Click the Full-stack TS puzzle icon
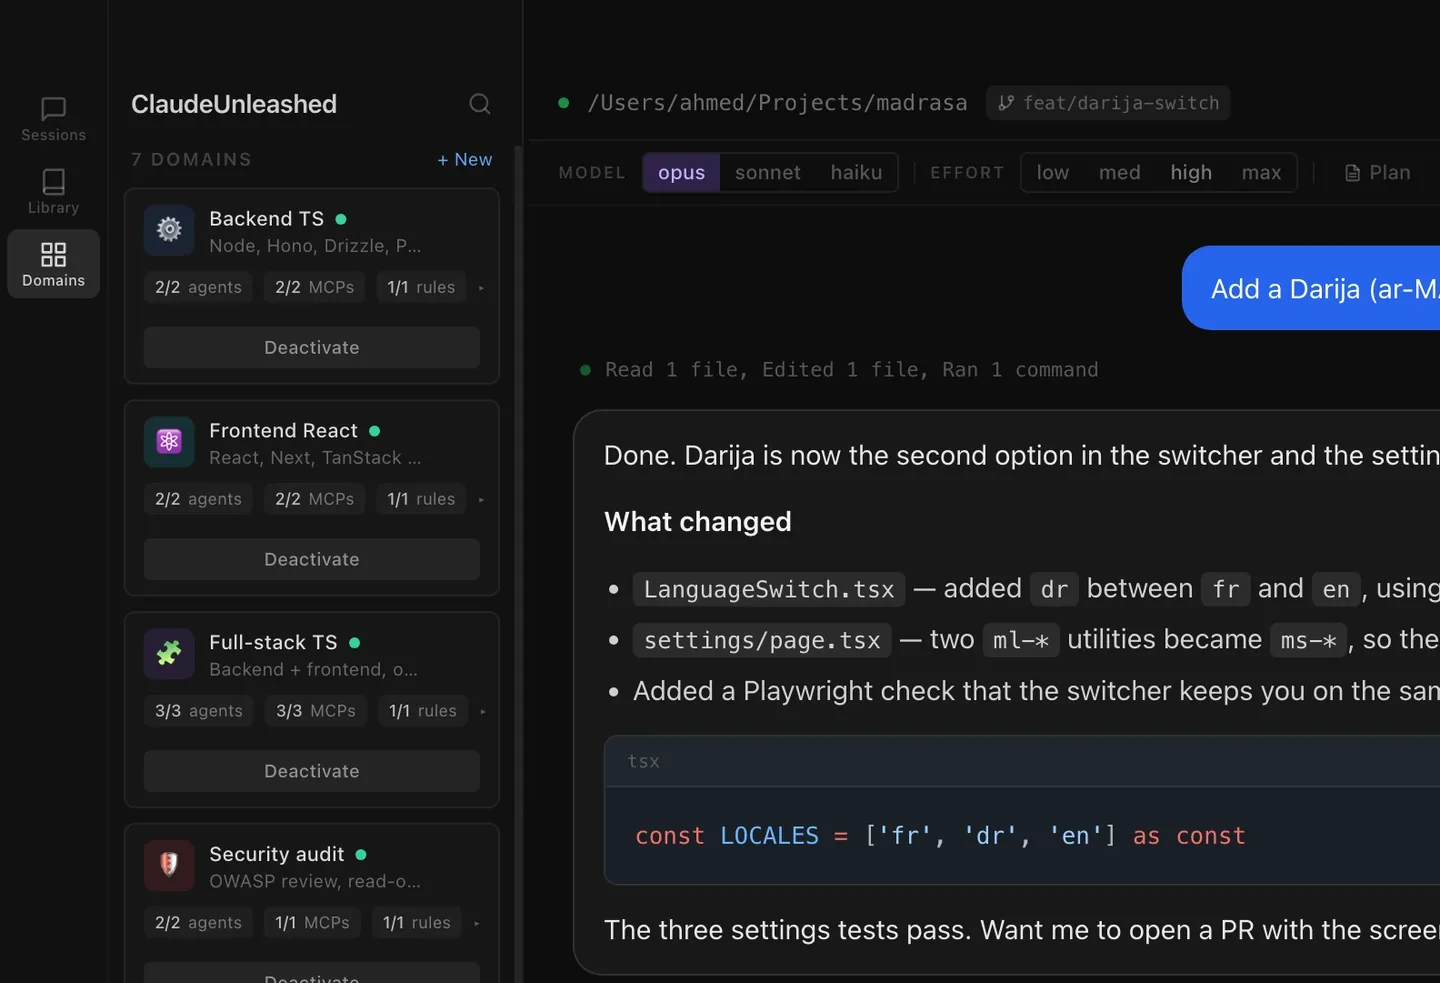Screen dimensions: 1440x983 point(169,653)
